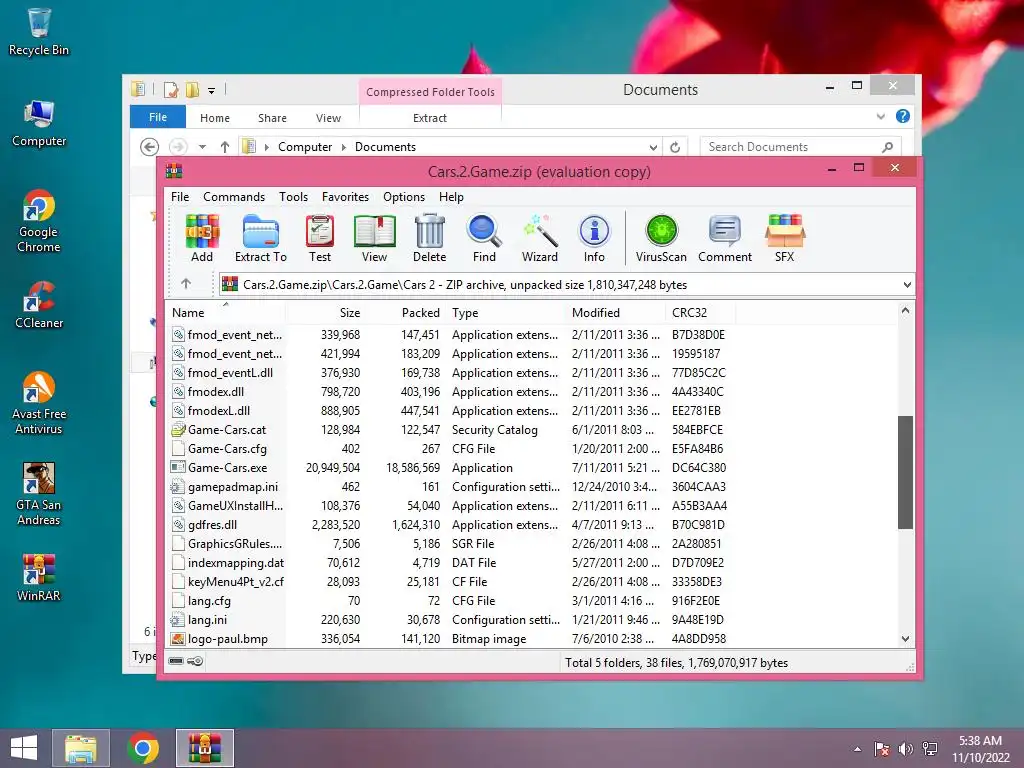The width and height of the screenshot is (1024, 768).
Task: Sort by Packed column header
Action: [x=404, y=313]
